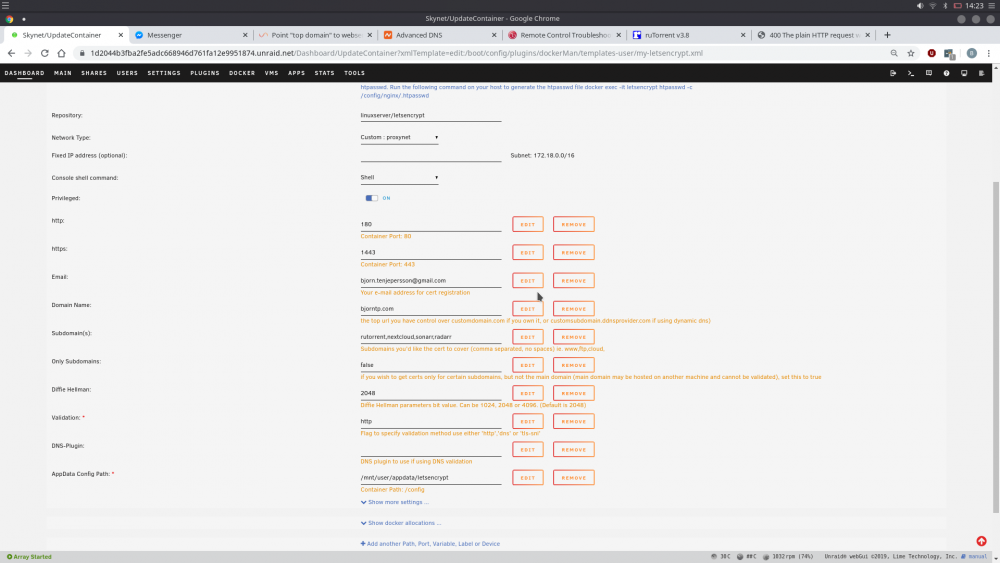Click the Only Subdomains value field
This screenshot has width=1000, height=563.
tap(430, 365)
